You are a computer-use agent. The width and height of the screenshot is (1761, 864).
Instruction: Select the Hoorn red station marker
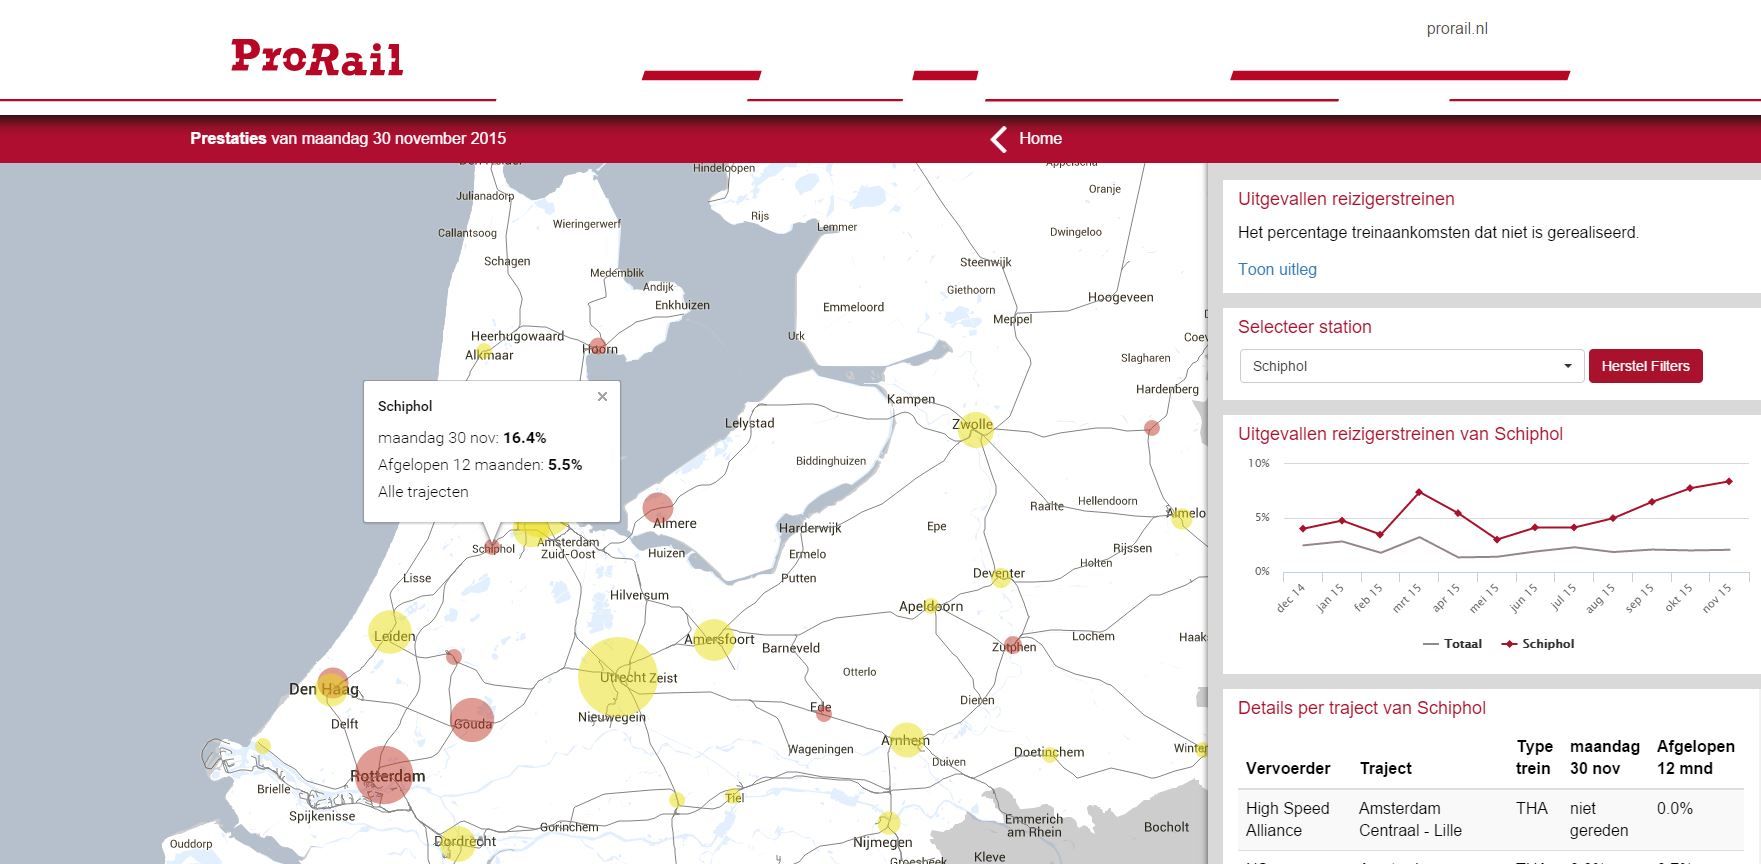coord(597,347)
